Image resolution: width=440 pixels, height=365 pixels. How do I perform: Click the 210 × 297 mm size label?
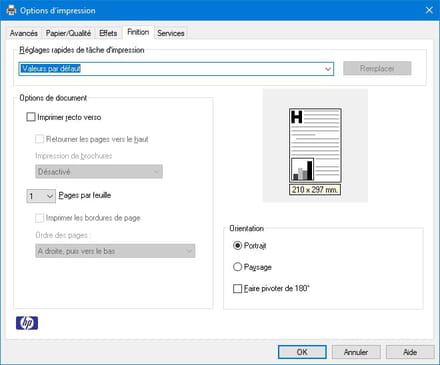tap(315, 190)
